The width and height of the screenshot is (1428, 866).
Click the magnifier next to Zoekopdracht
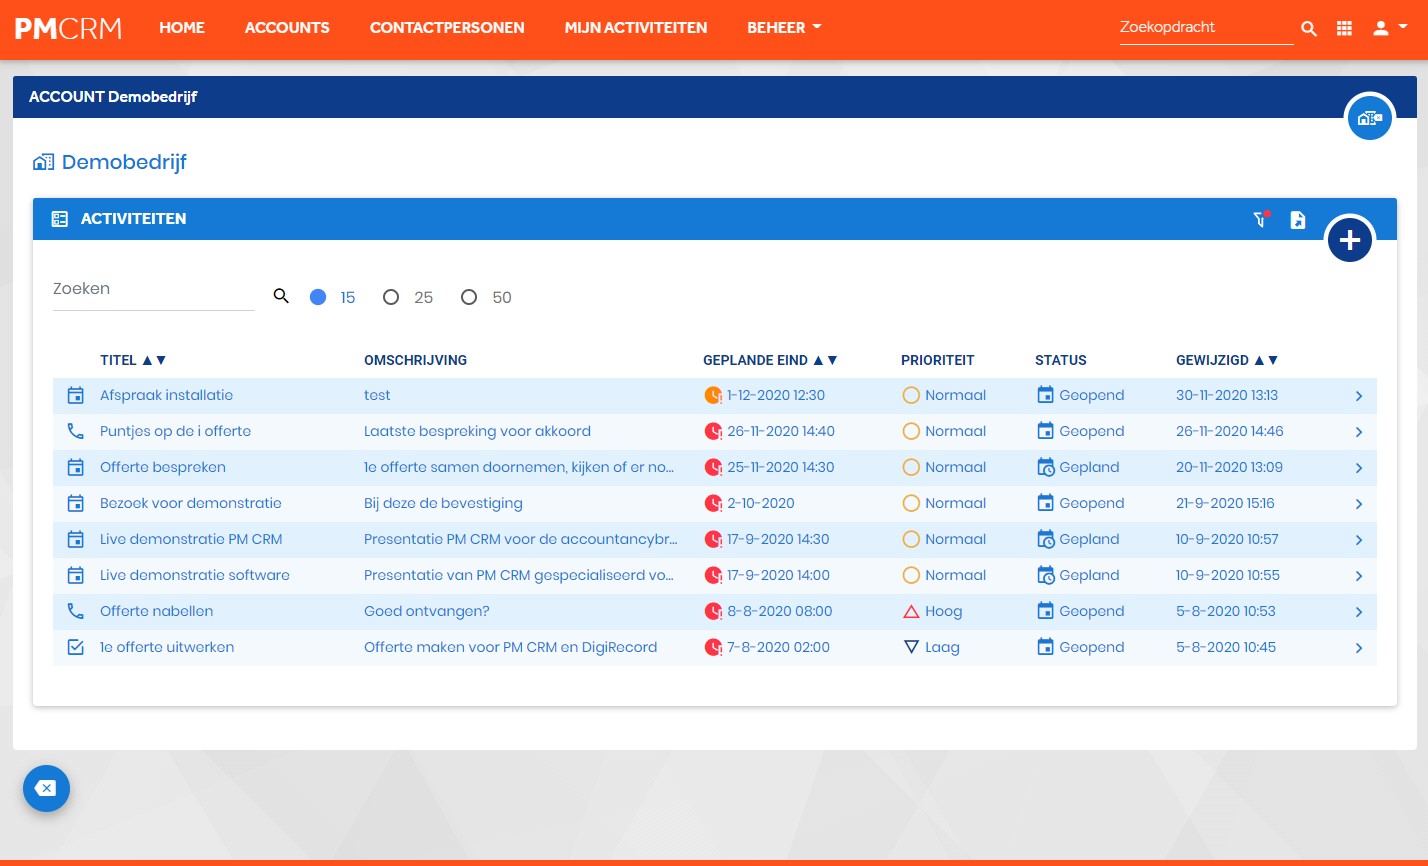pyautogui.click(x=1309, y=29)
